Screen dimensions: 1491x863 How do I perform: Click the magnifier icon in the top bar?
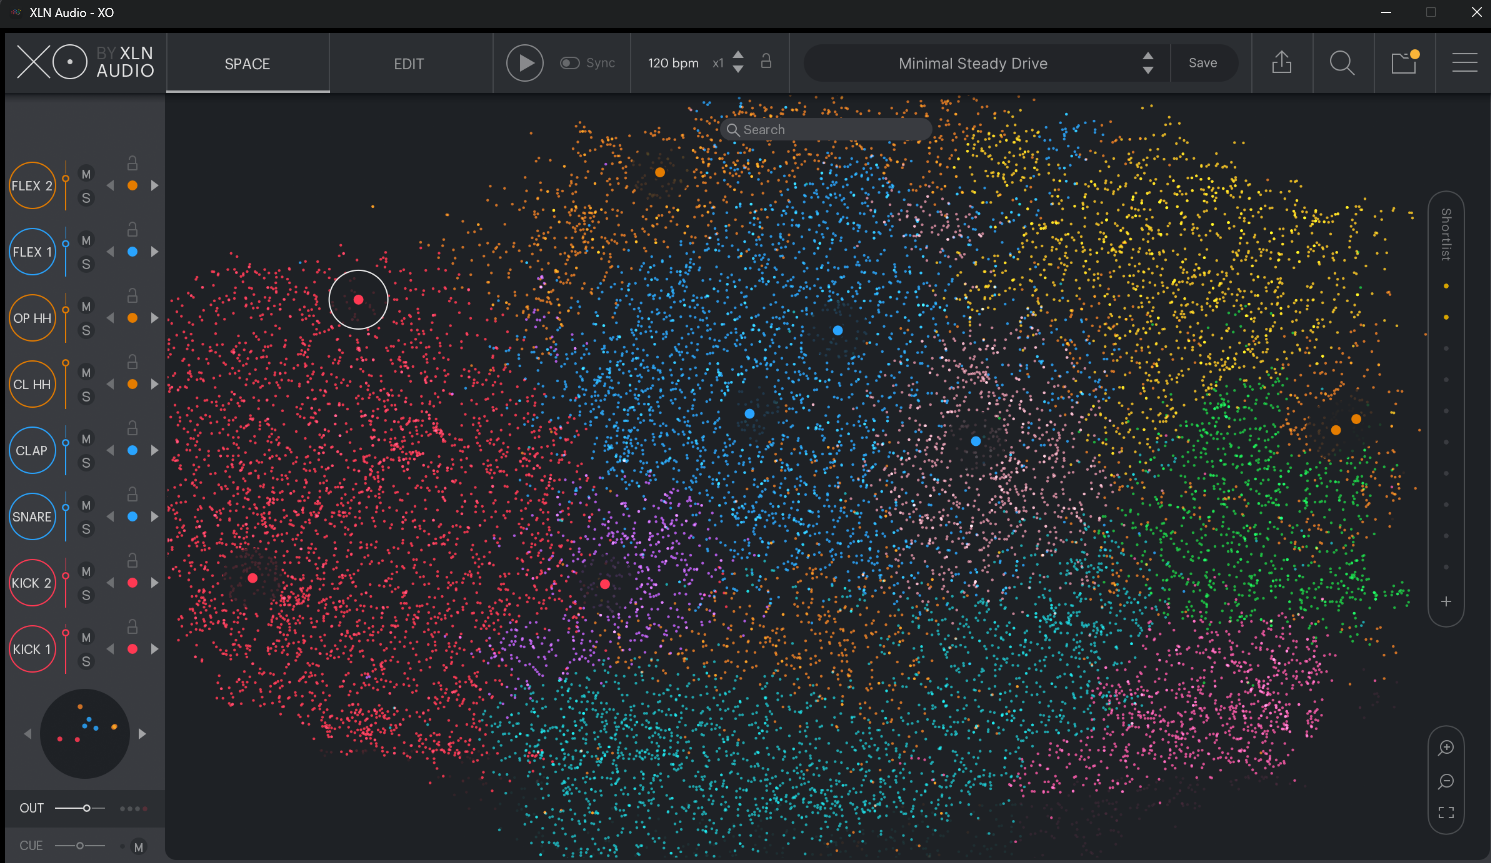click(1342, 63)
